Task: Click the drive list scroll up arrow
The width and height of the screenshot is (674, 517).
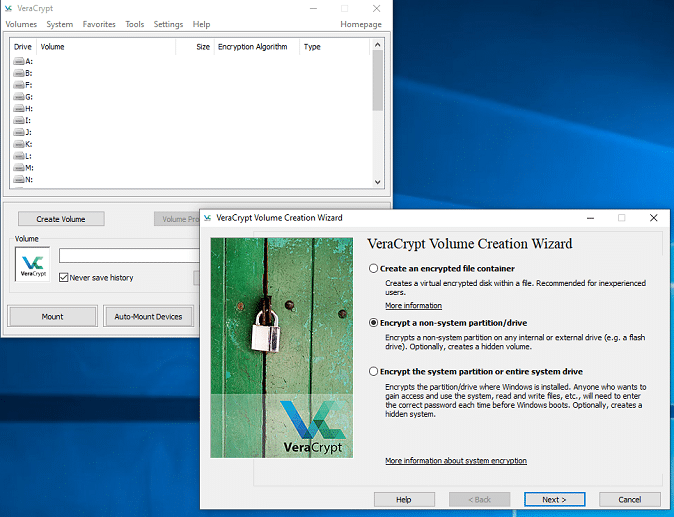Action: tap(377, 45)
